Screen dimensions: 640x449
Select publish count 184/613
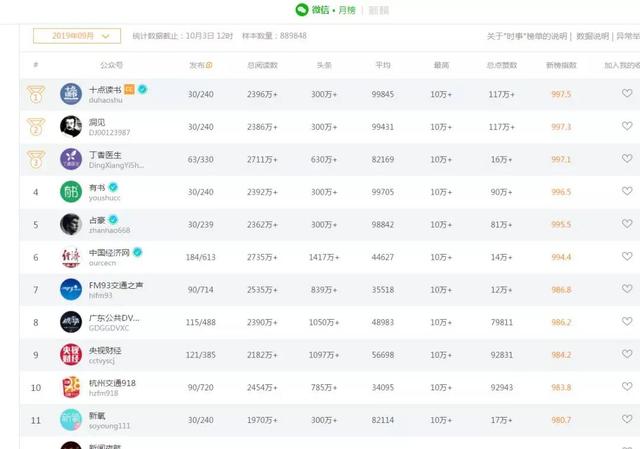[200, 257]
